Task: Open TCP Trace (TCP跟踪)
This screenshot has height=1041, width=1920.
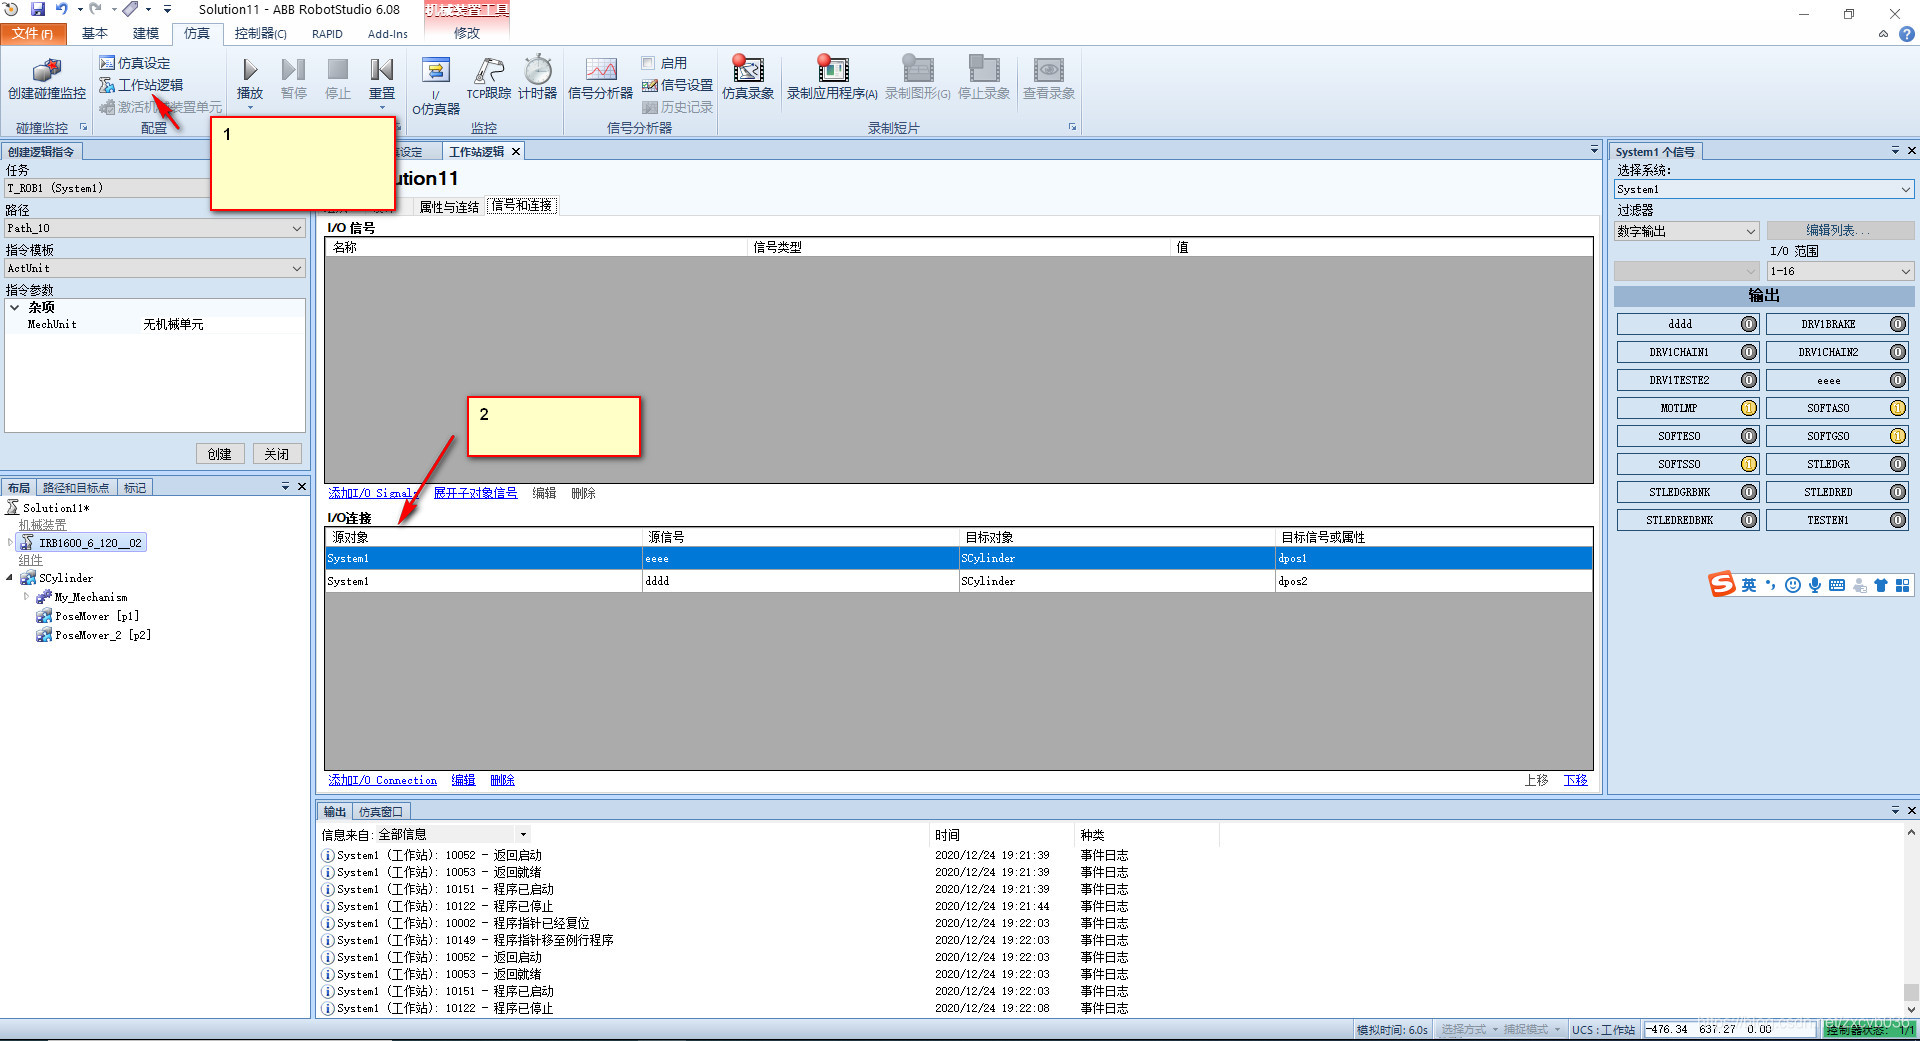Action: point(489,79)
